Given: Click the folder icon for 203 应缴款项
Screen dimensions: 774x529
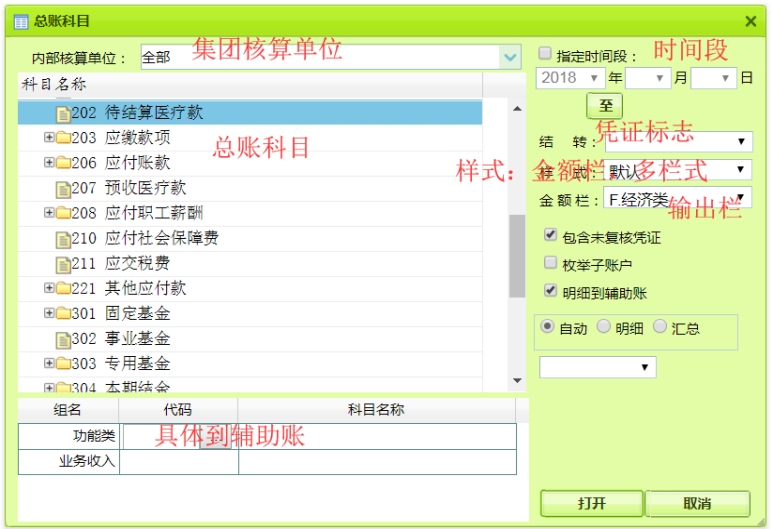Looking at the screenshot, I should [62, 138].
